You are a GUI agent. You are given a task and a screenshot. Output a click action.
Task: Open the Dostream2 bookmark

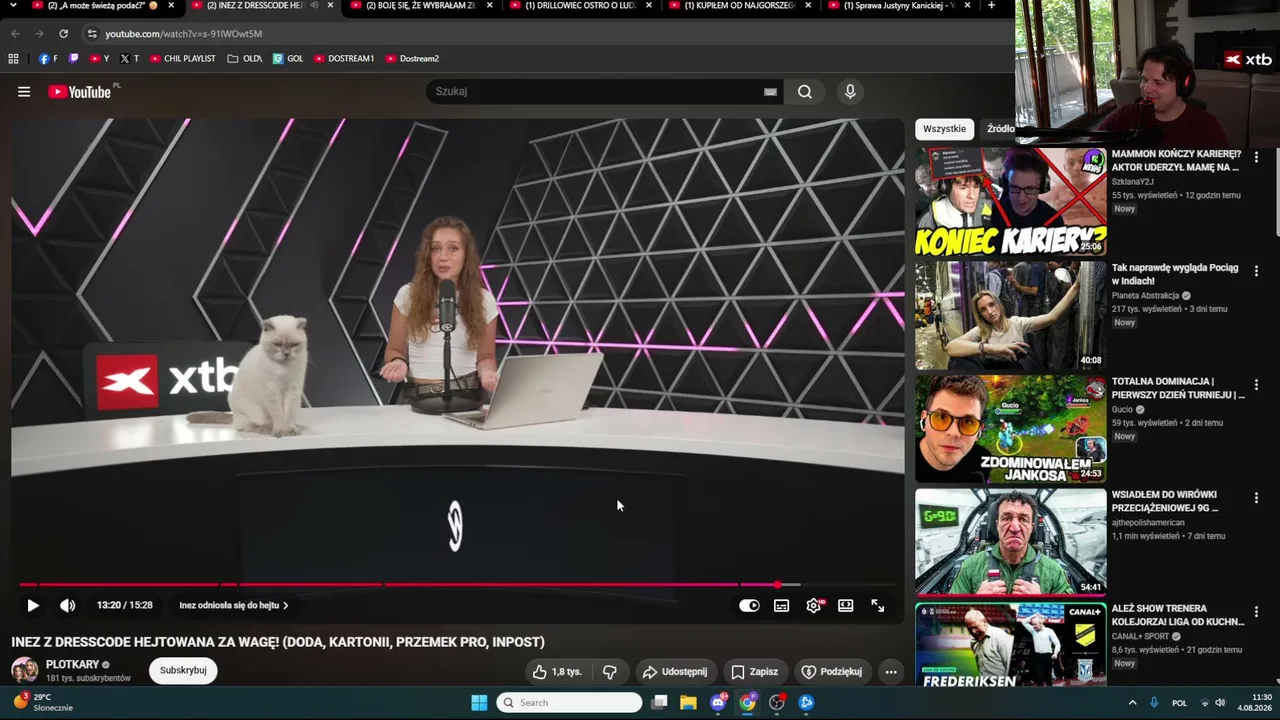click(x=412, y=59)
